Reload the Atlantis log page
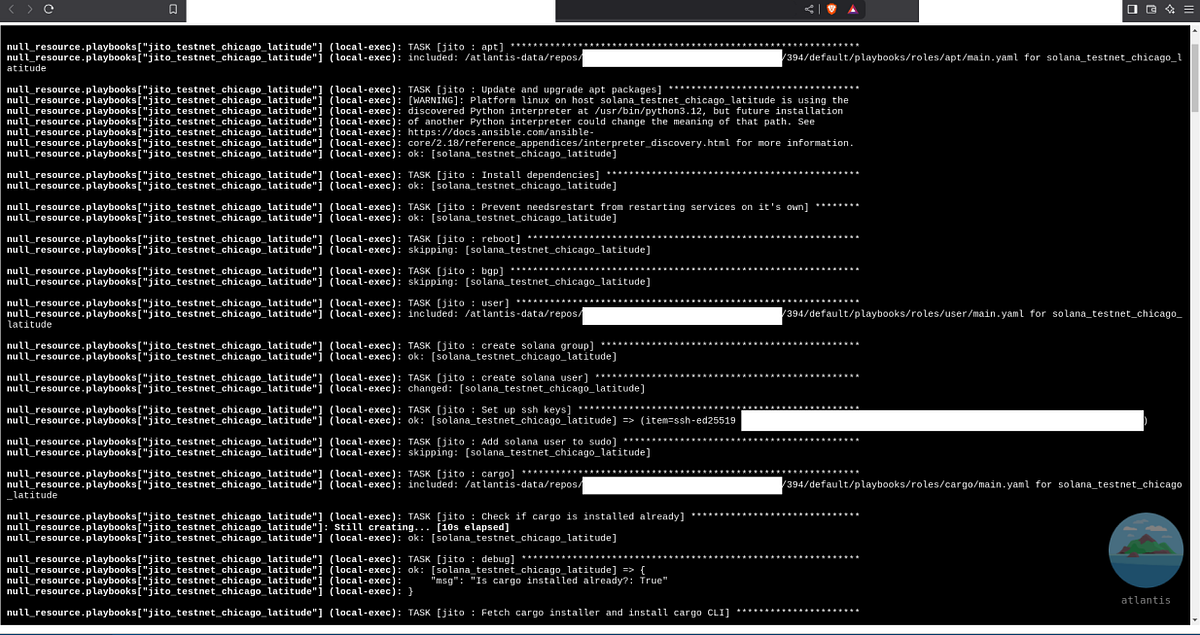This screenshot has height=635, width=1200. (48, 9)
